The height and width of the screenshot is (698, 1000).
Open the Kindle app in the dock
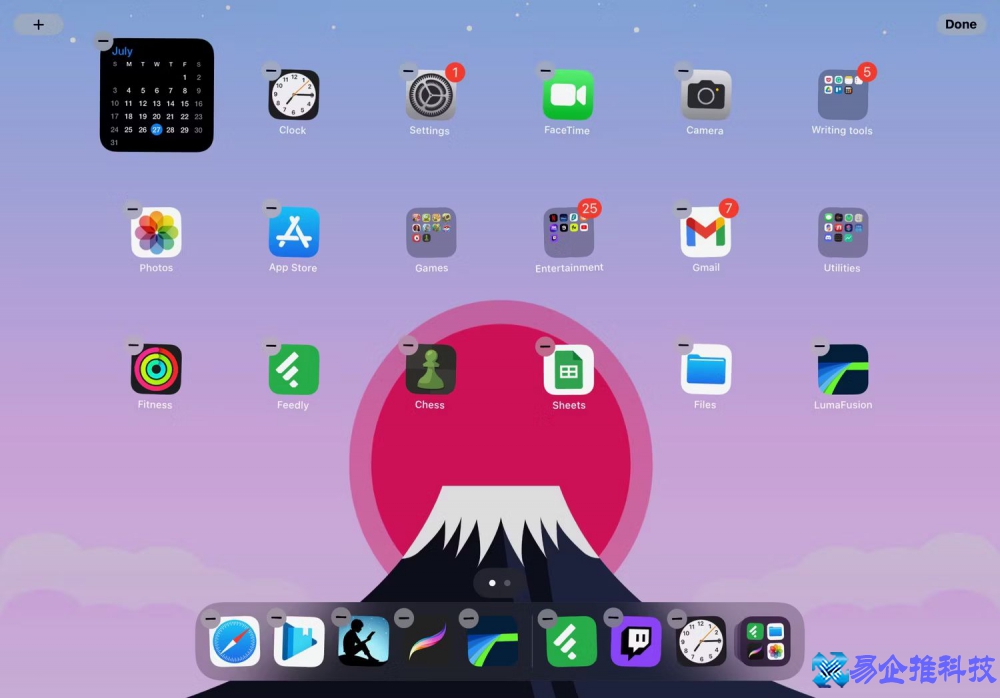362,641
